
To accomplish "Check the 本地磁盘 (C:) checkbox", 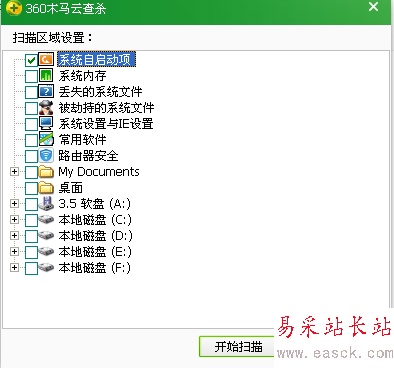I will tap(31, 220).
